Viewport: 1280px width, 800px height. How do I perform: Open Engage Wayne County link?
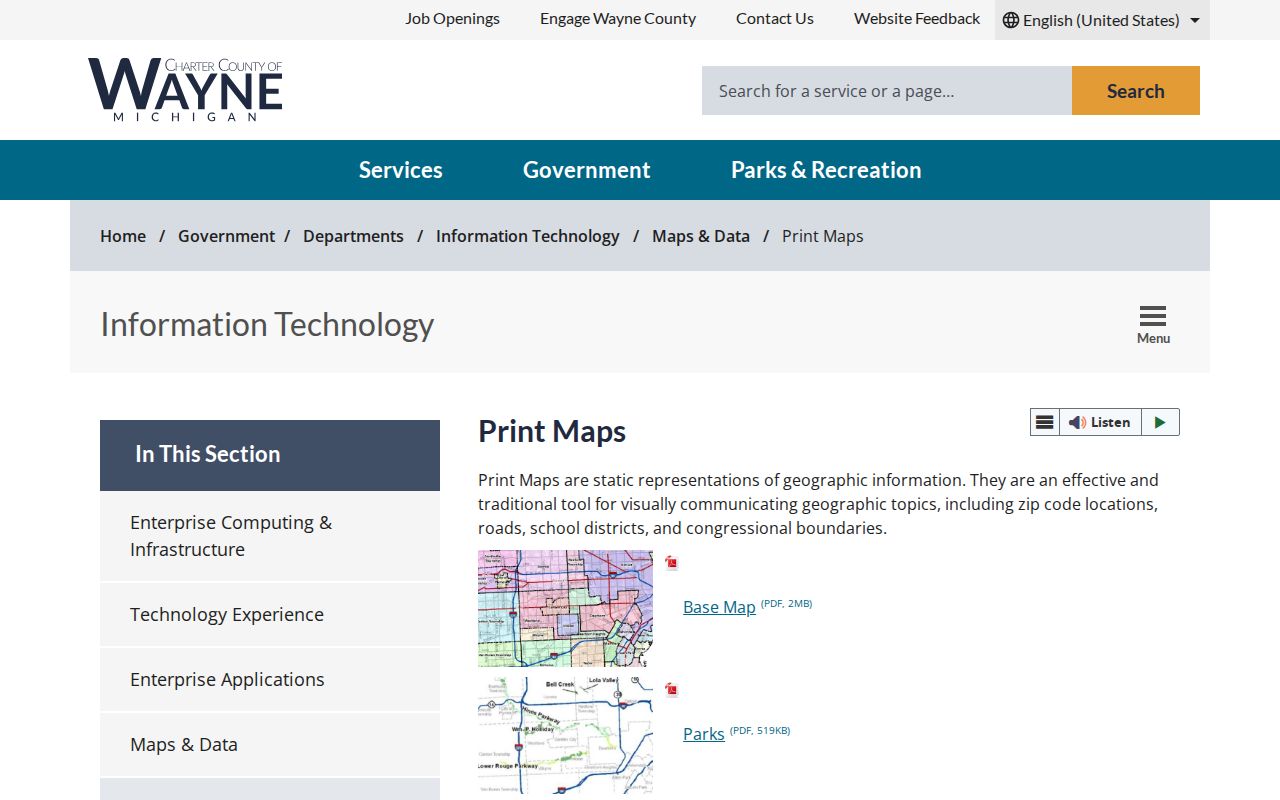(618, 19)
